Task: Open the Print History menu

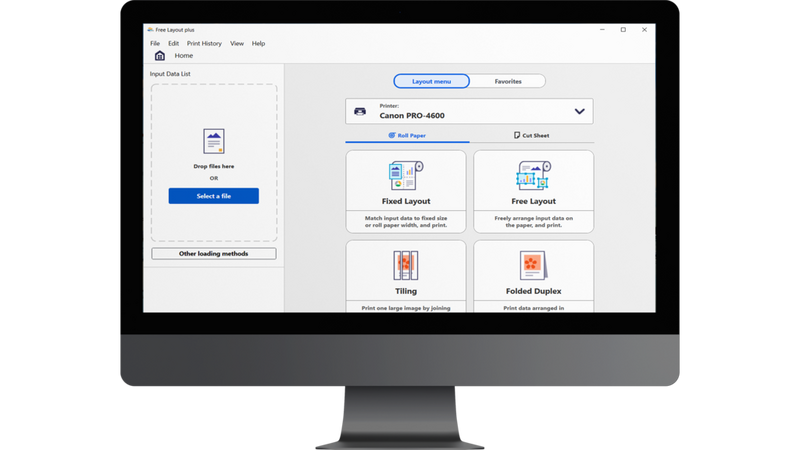Action: 205,44
